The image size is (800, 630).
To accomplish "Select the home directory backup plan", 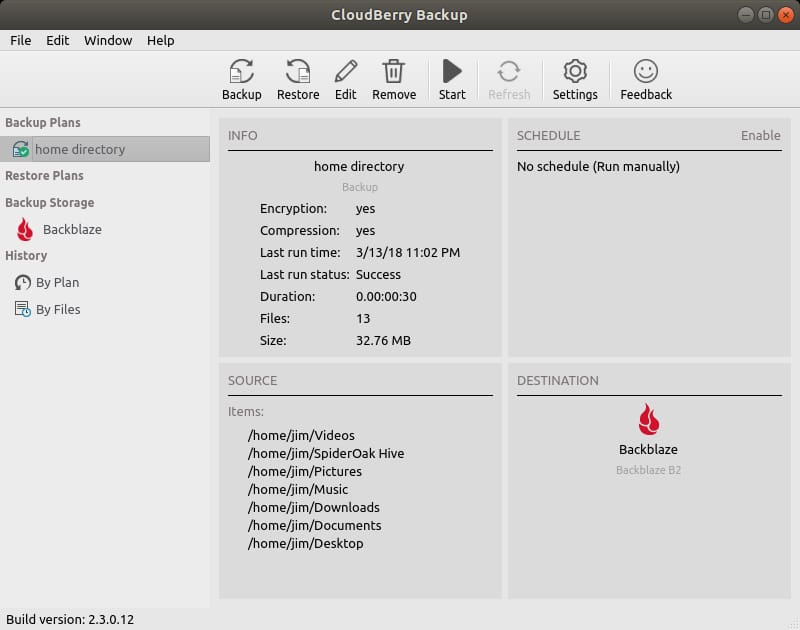I will [x=80, y=149].
